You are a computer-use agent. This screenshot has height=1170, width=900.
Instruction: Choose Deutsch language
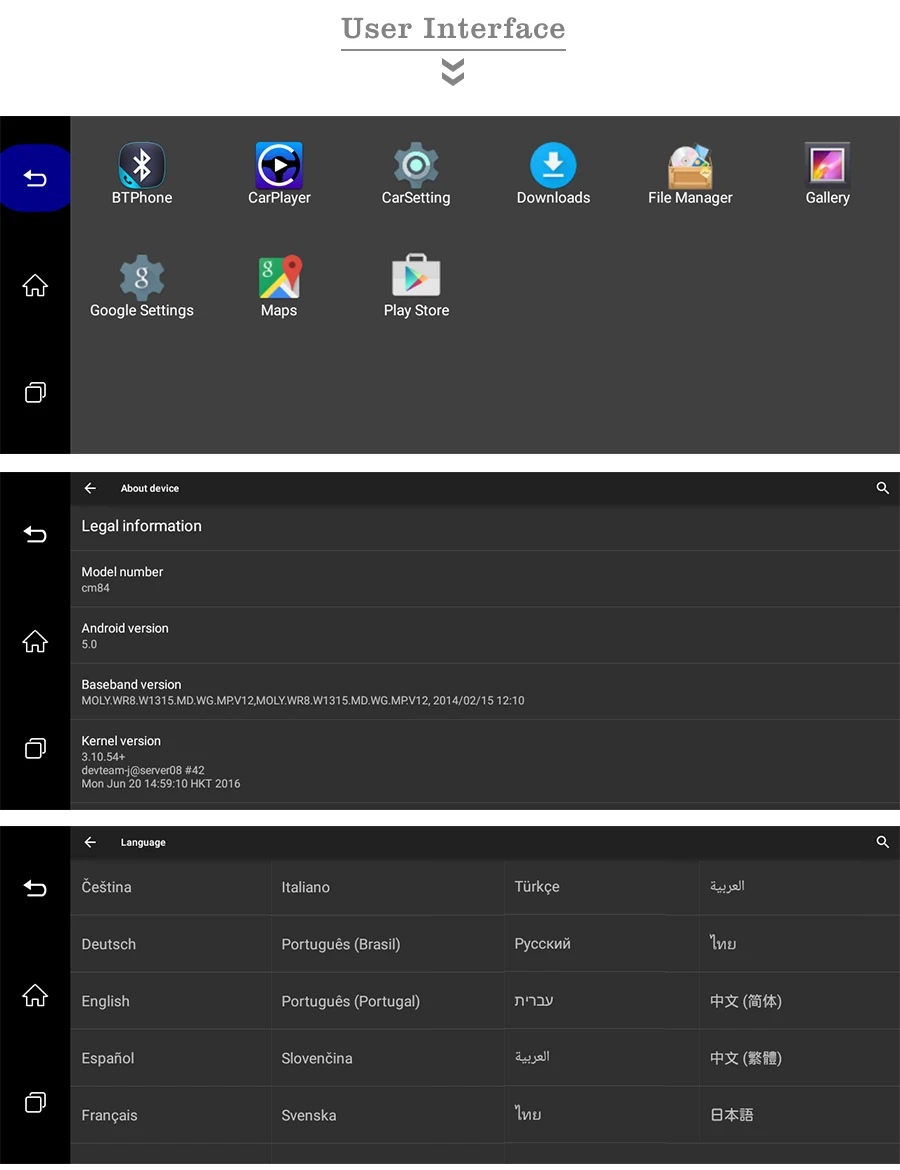[171, 944]
